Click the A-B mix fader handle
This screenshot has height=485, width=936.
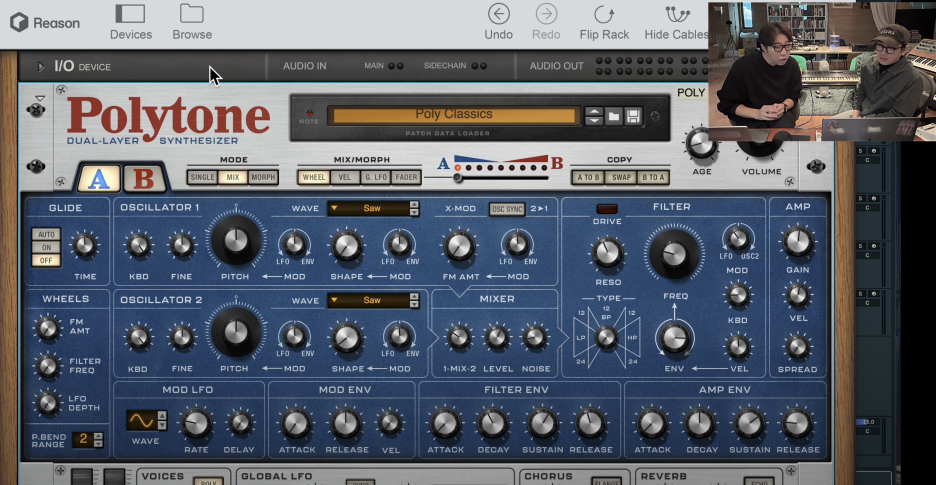[458, 178]
